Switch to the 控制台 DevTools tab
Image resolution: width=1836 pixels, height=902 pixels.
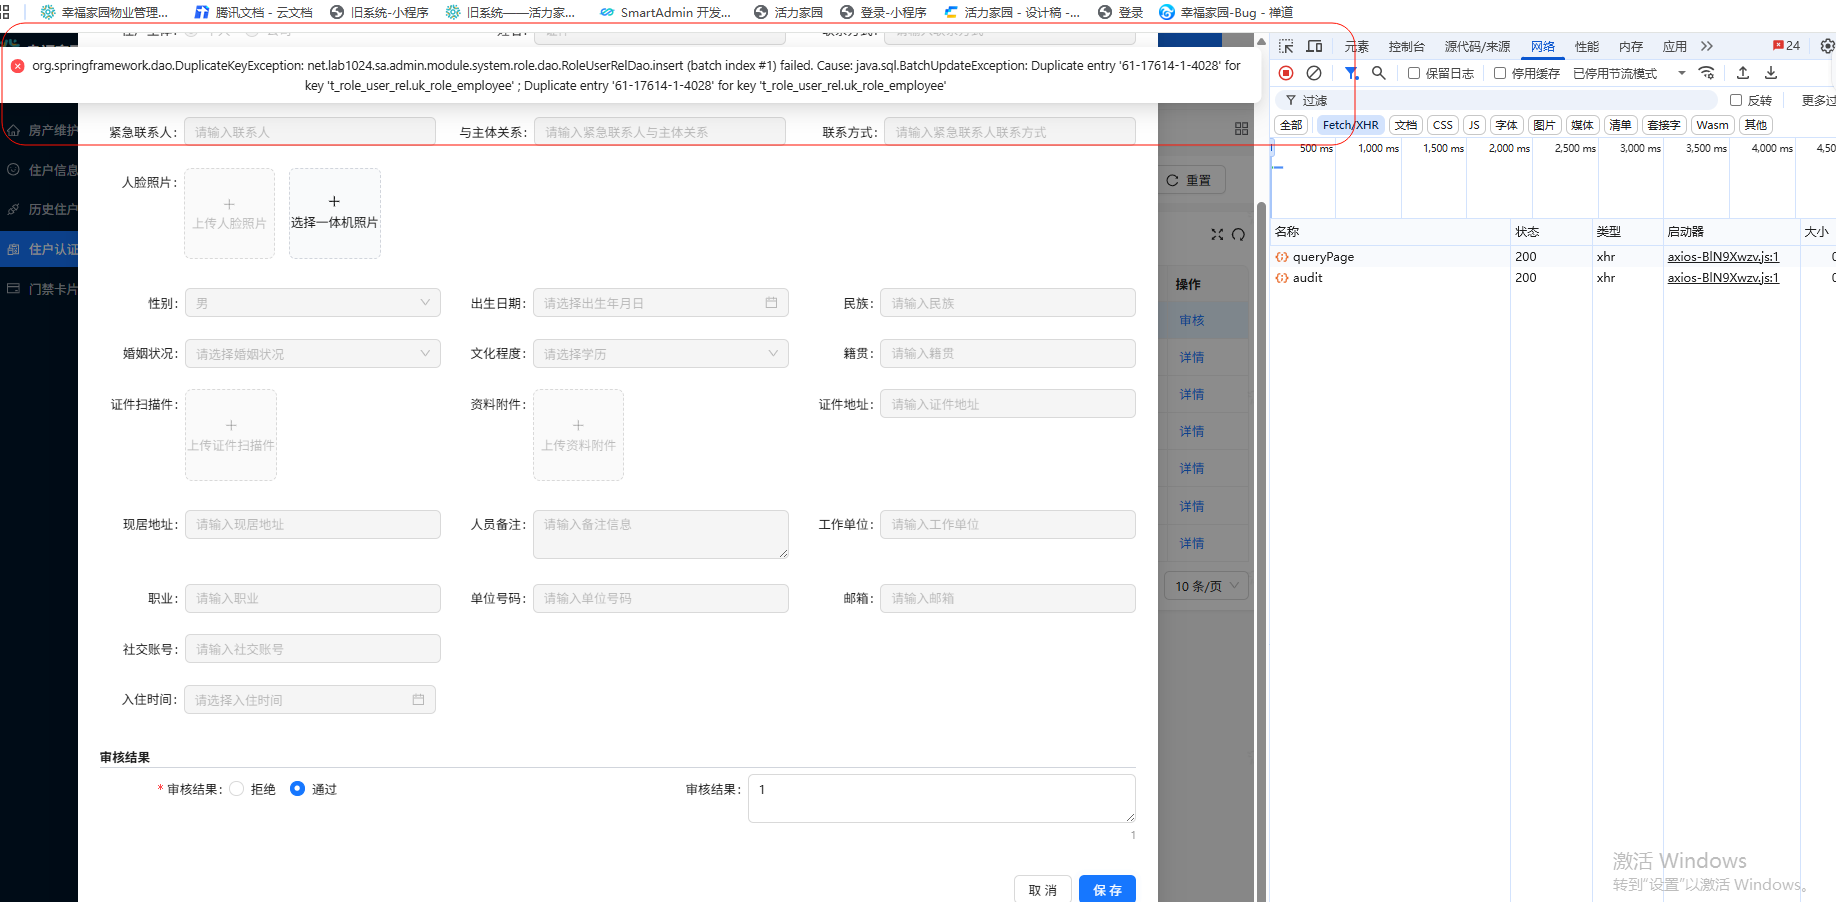[1406, 46]
